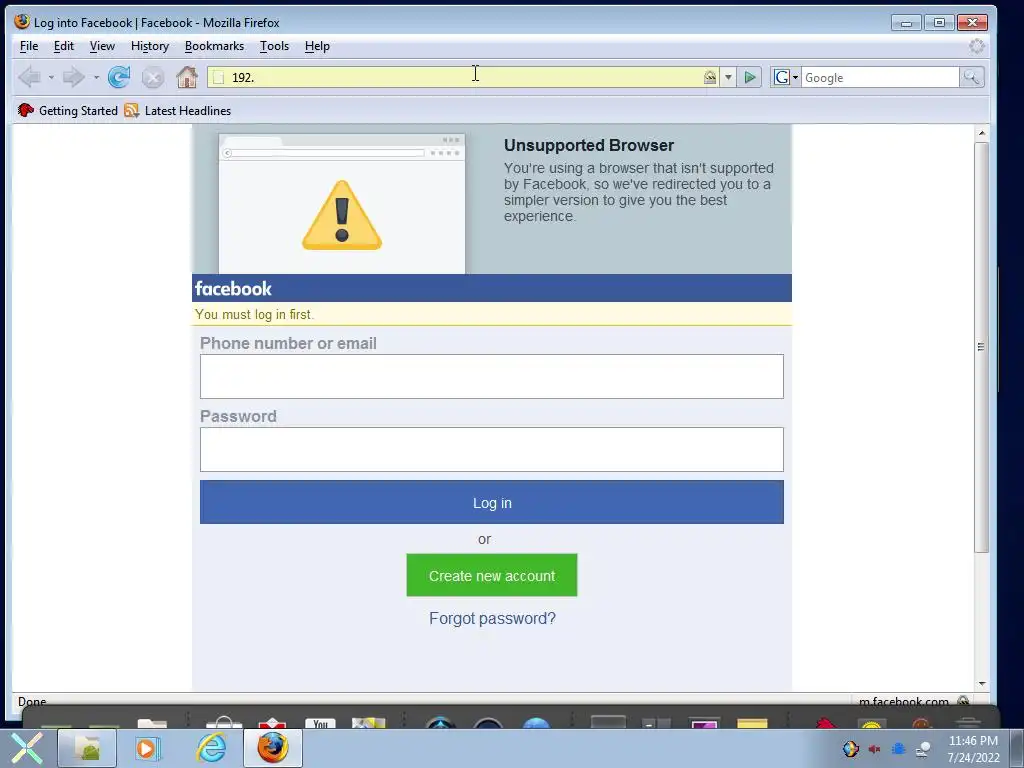
Task: Open the Edit menu
Action: click(x=63, y=46)
